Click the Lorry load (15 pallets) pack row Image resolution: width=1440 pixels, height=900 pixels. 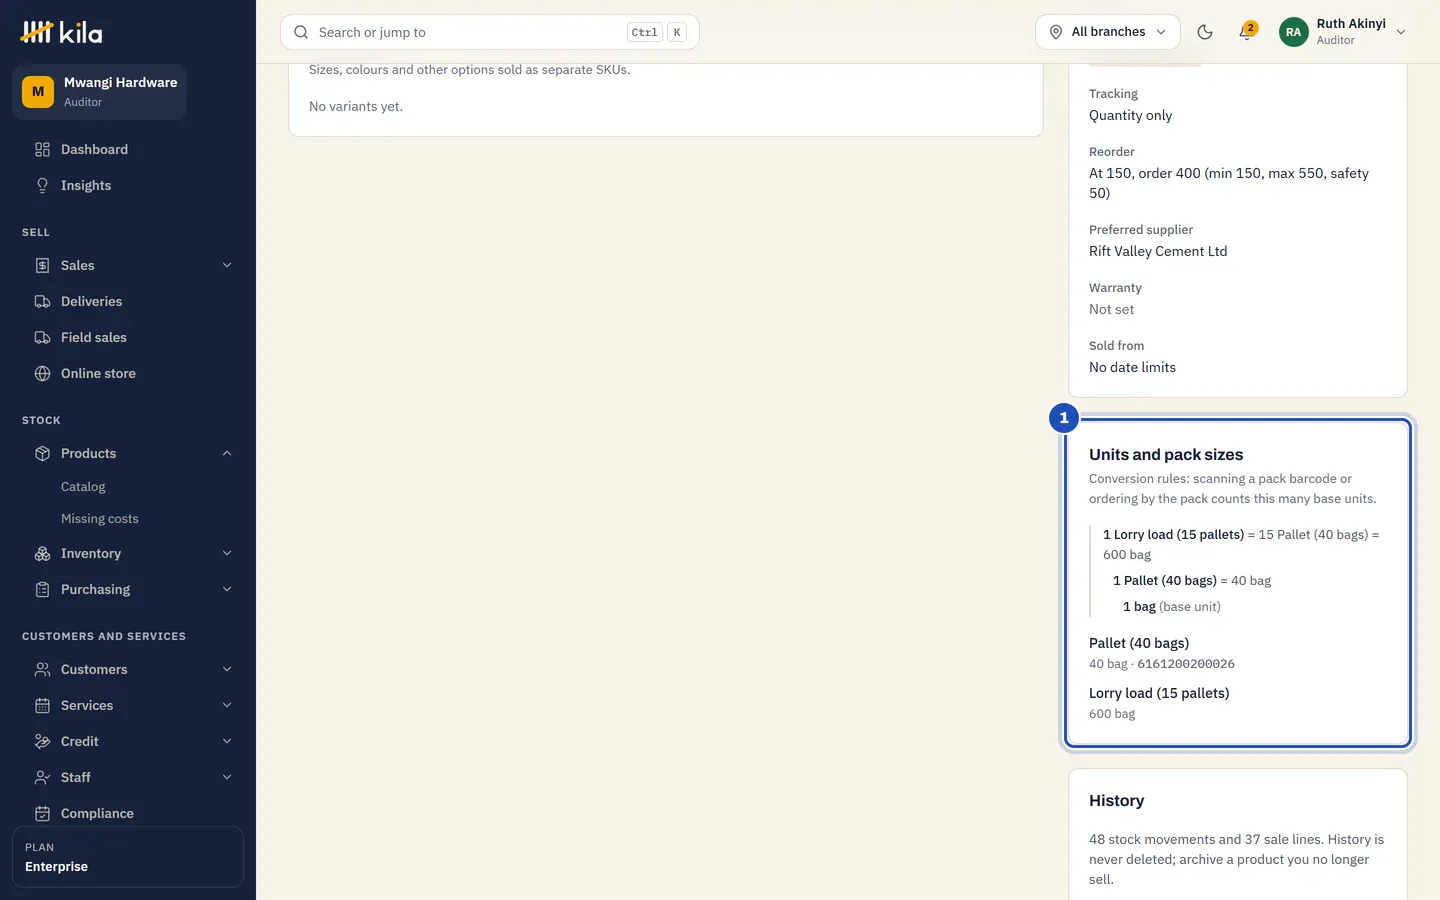click(1238, 703)
